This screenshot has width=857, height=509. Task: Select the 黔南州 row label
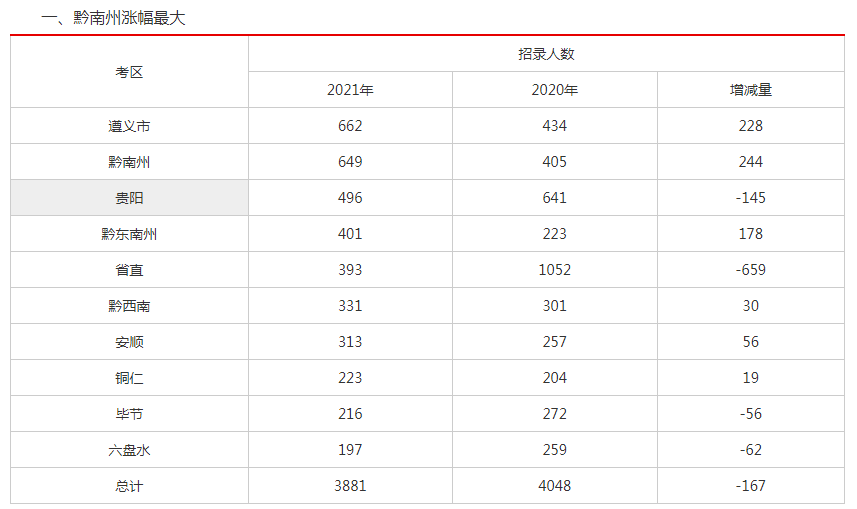[129, 162]
